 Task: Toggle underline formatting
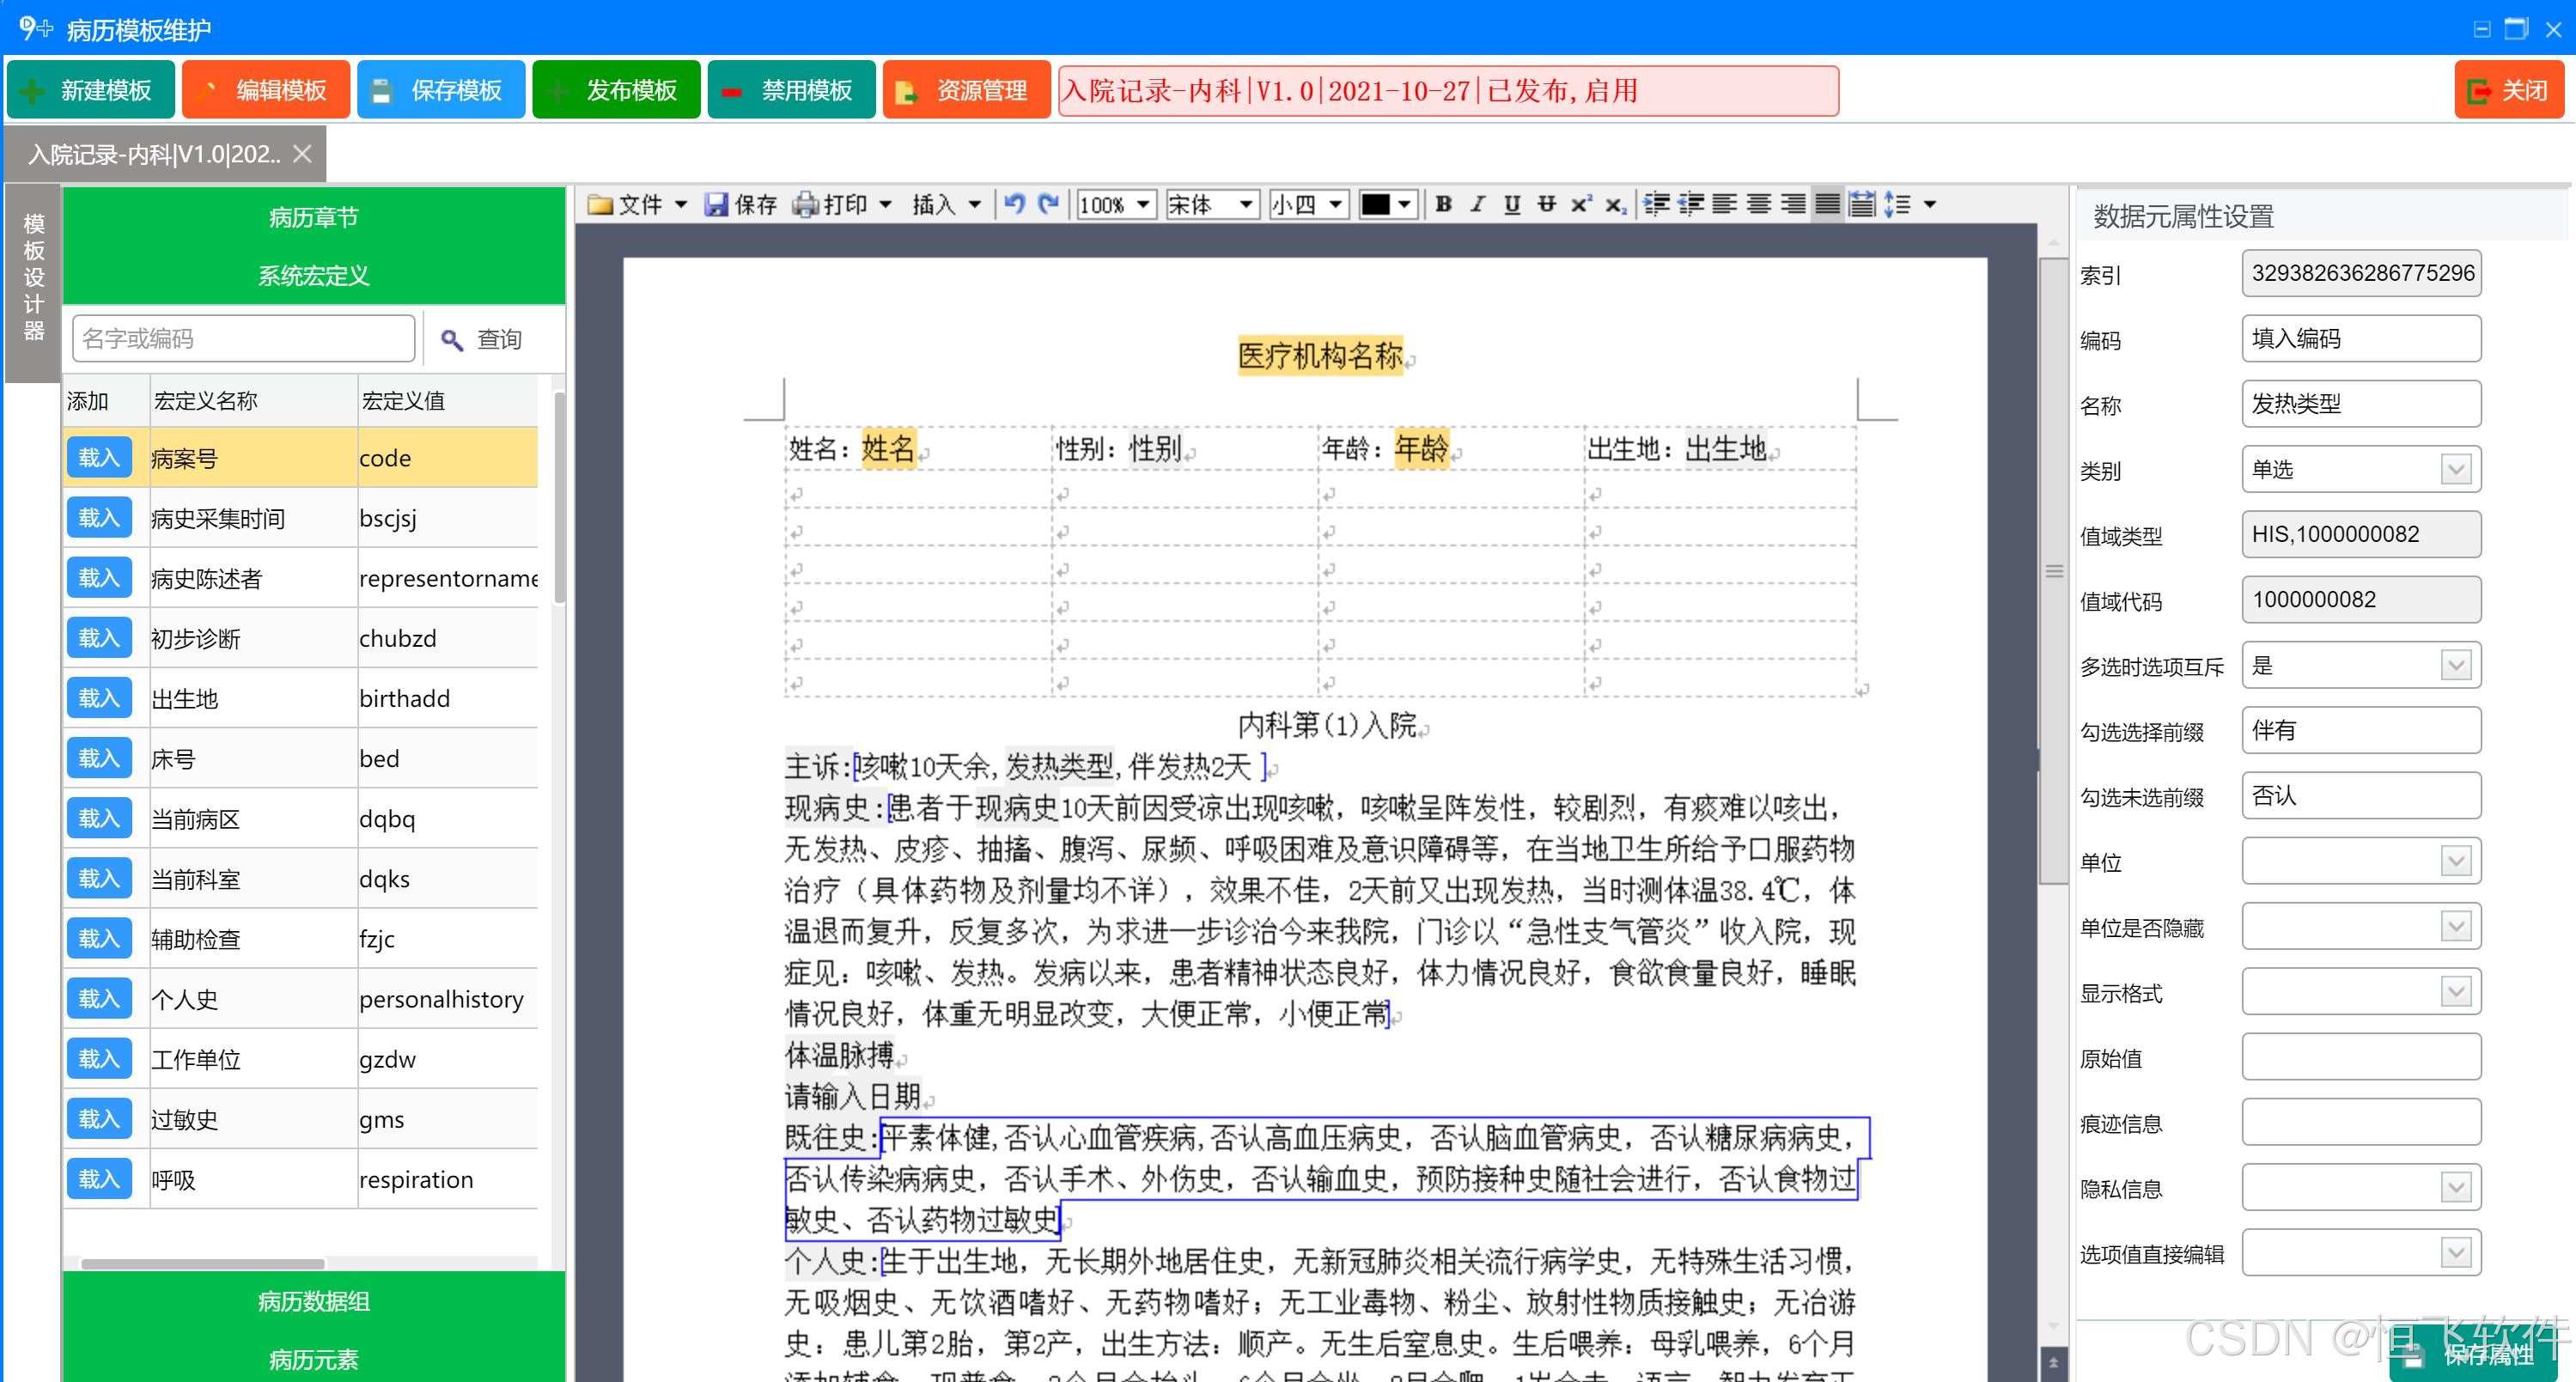pos(1512,204)
